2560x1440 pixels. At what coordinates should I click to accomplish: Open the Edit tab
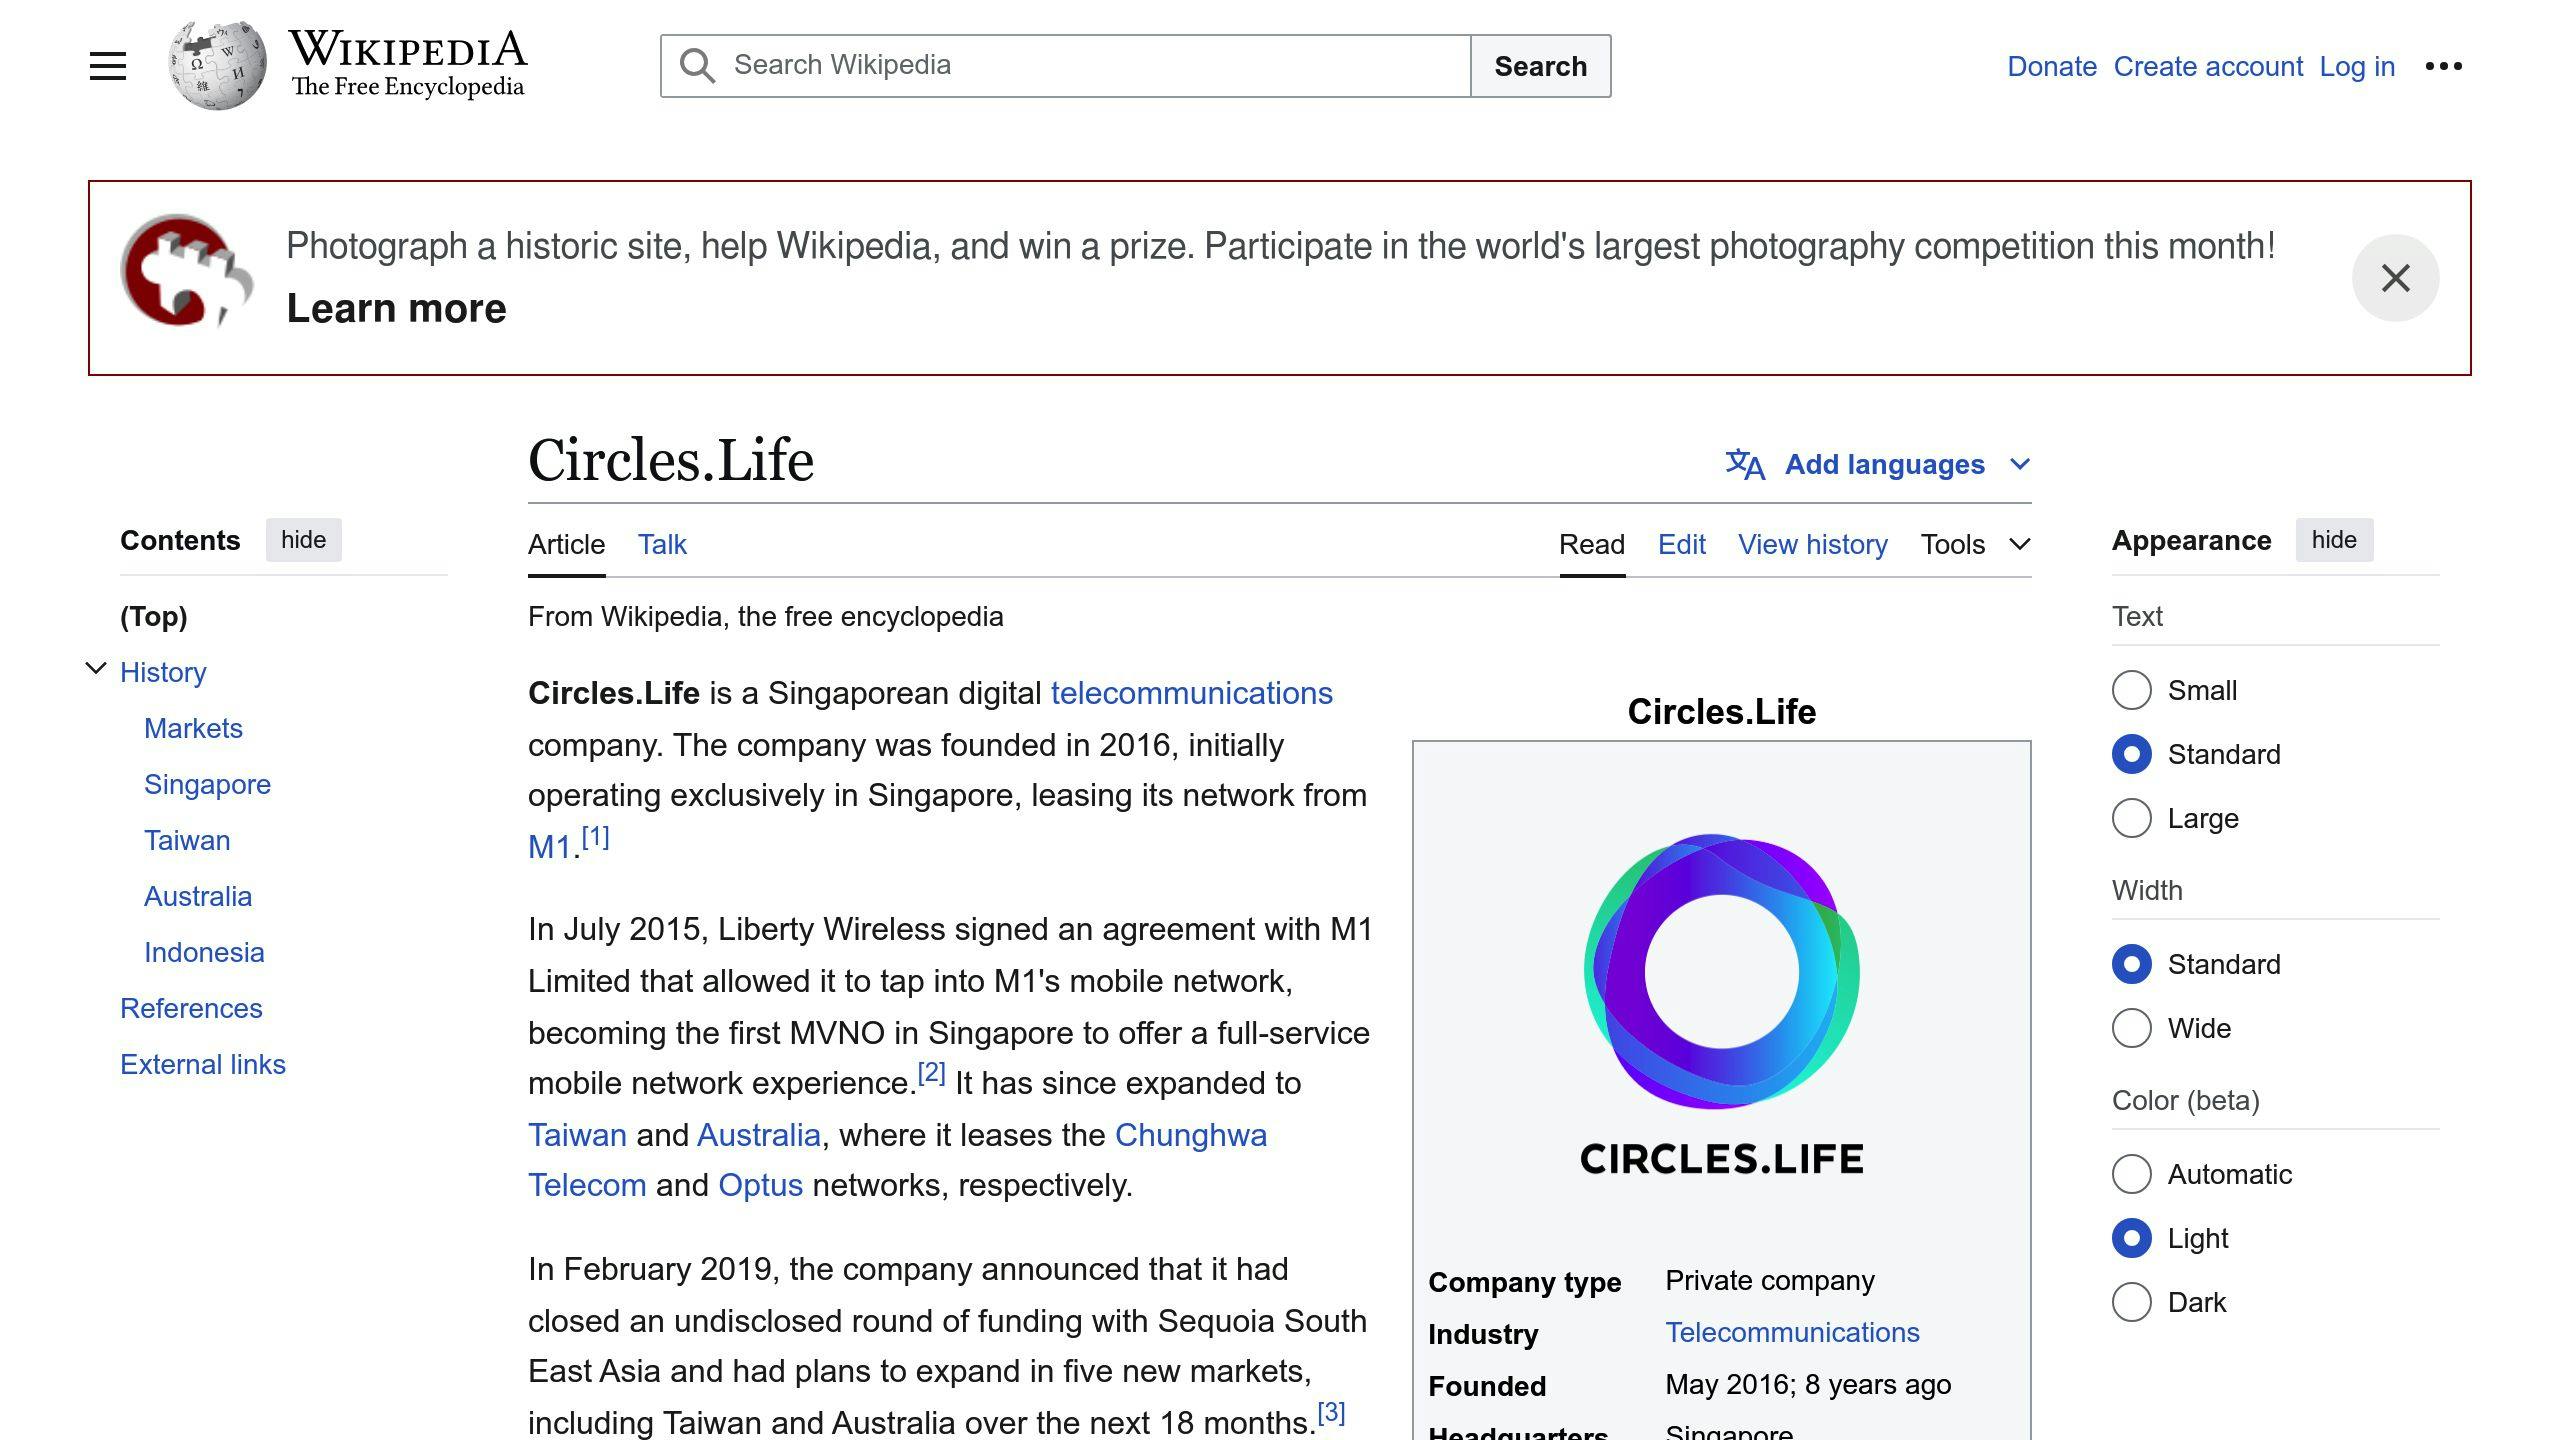[x=1682, y=544]
